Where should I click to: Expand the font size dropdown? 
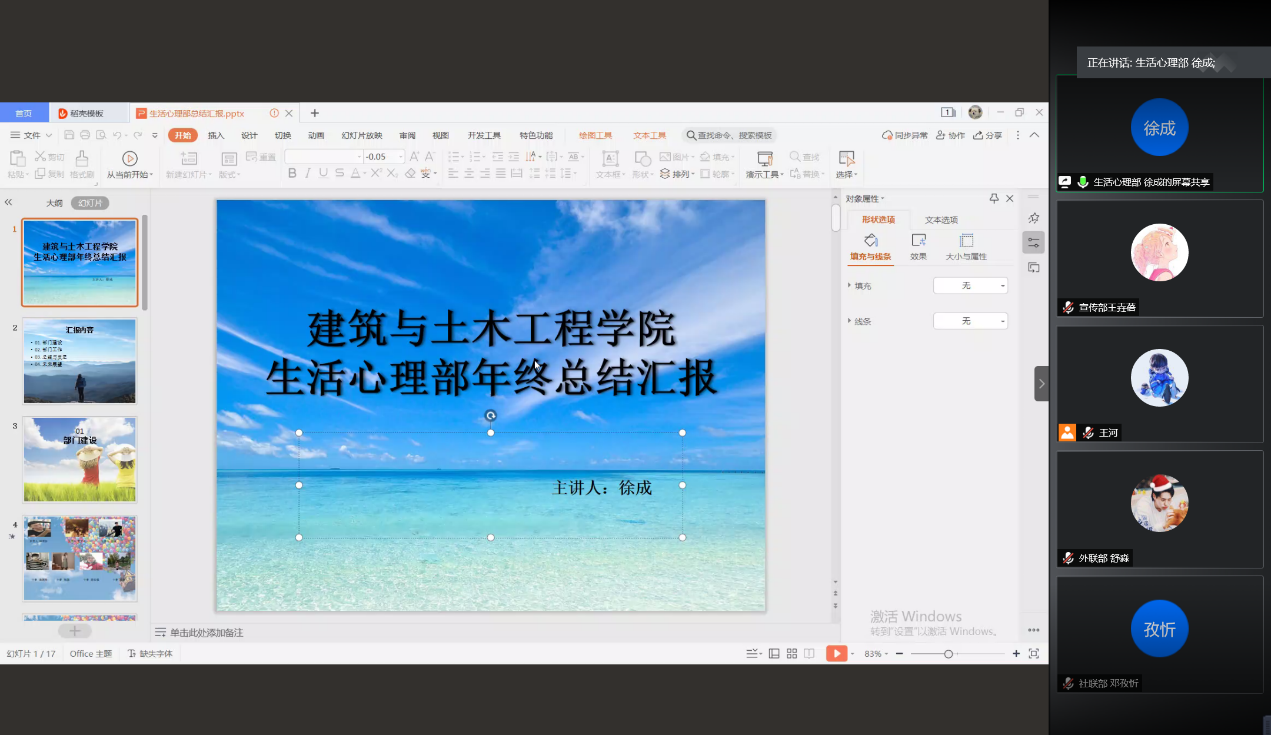tap(401, 156)
